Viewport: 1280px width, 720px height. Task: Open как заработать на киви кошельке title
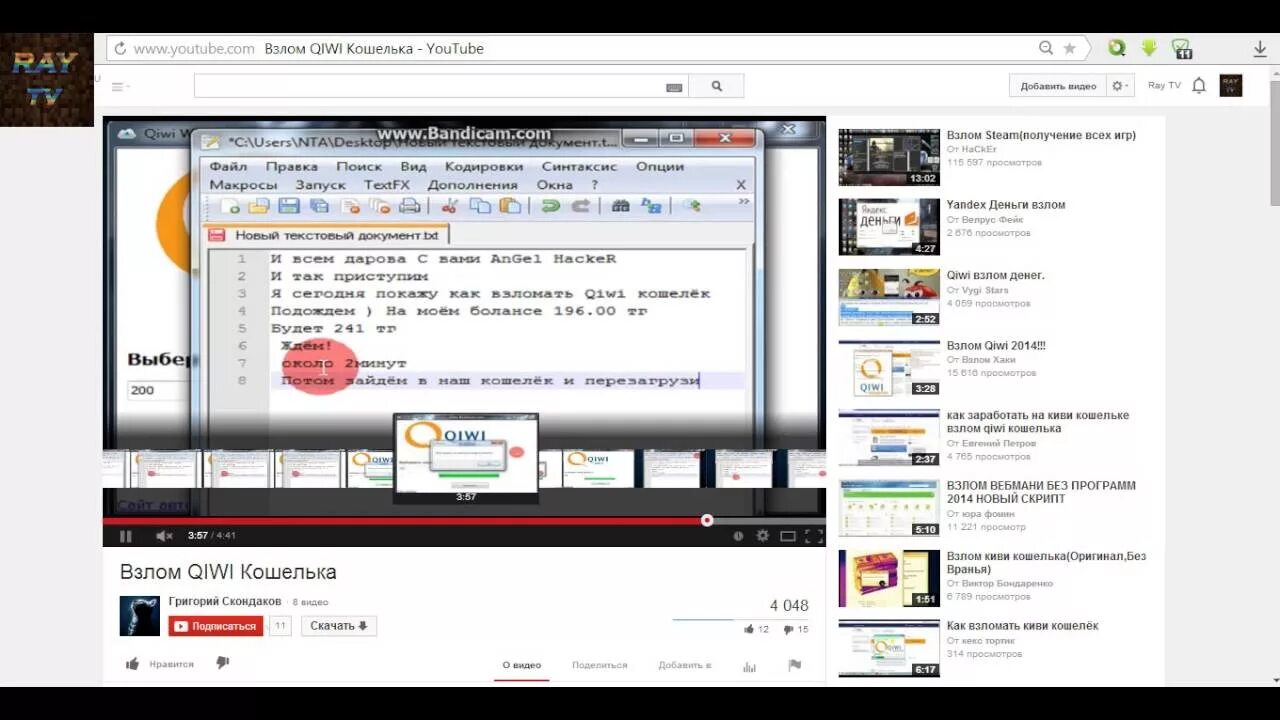(1038, 422)
